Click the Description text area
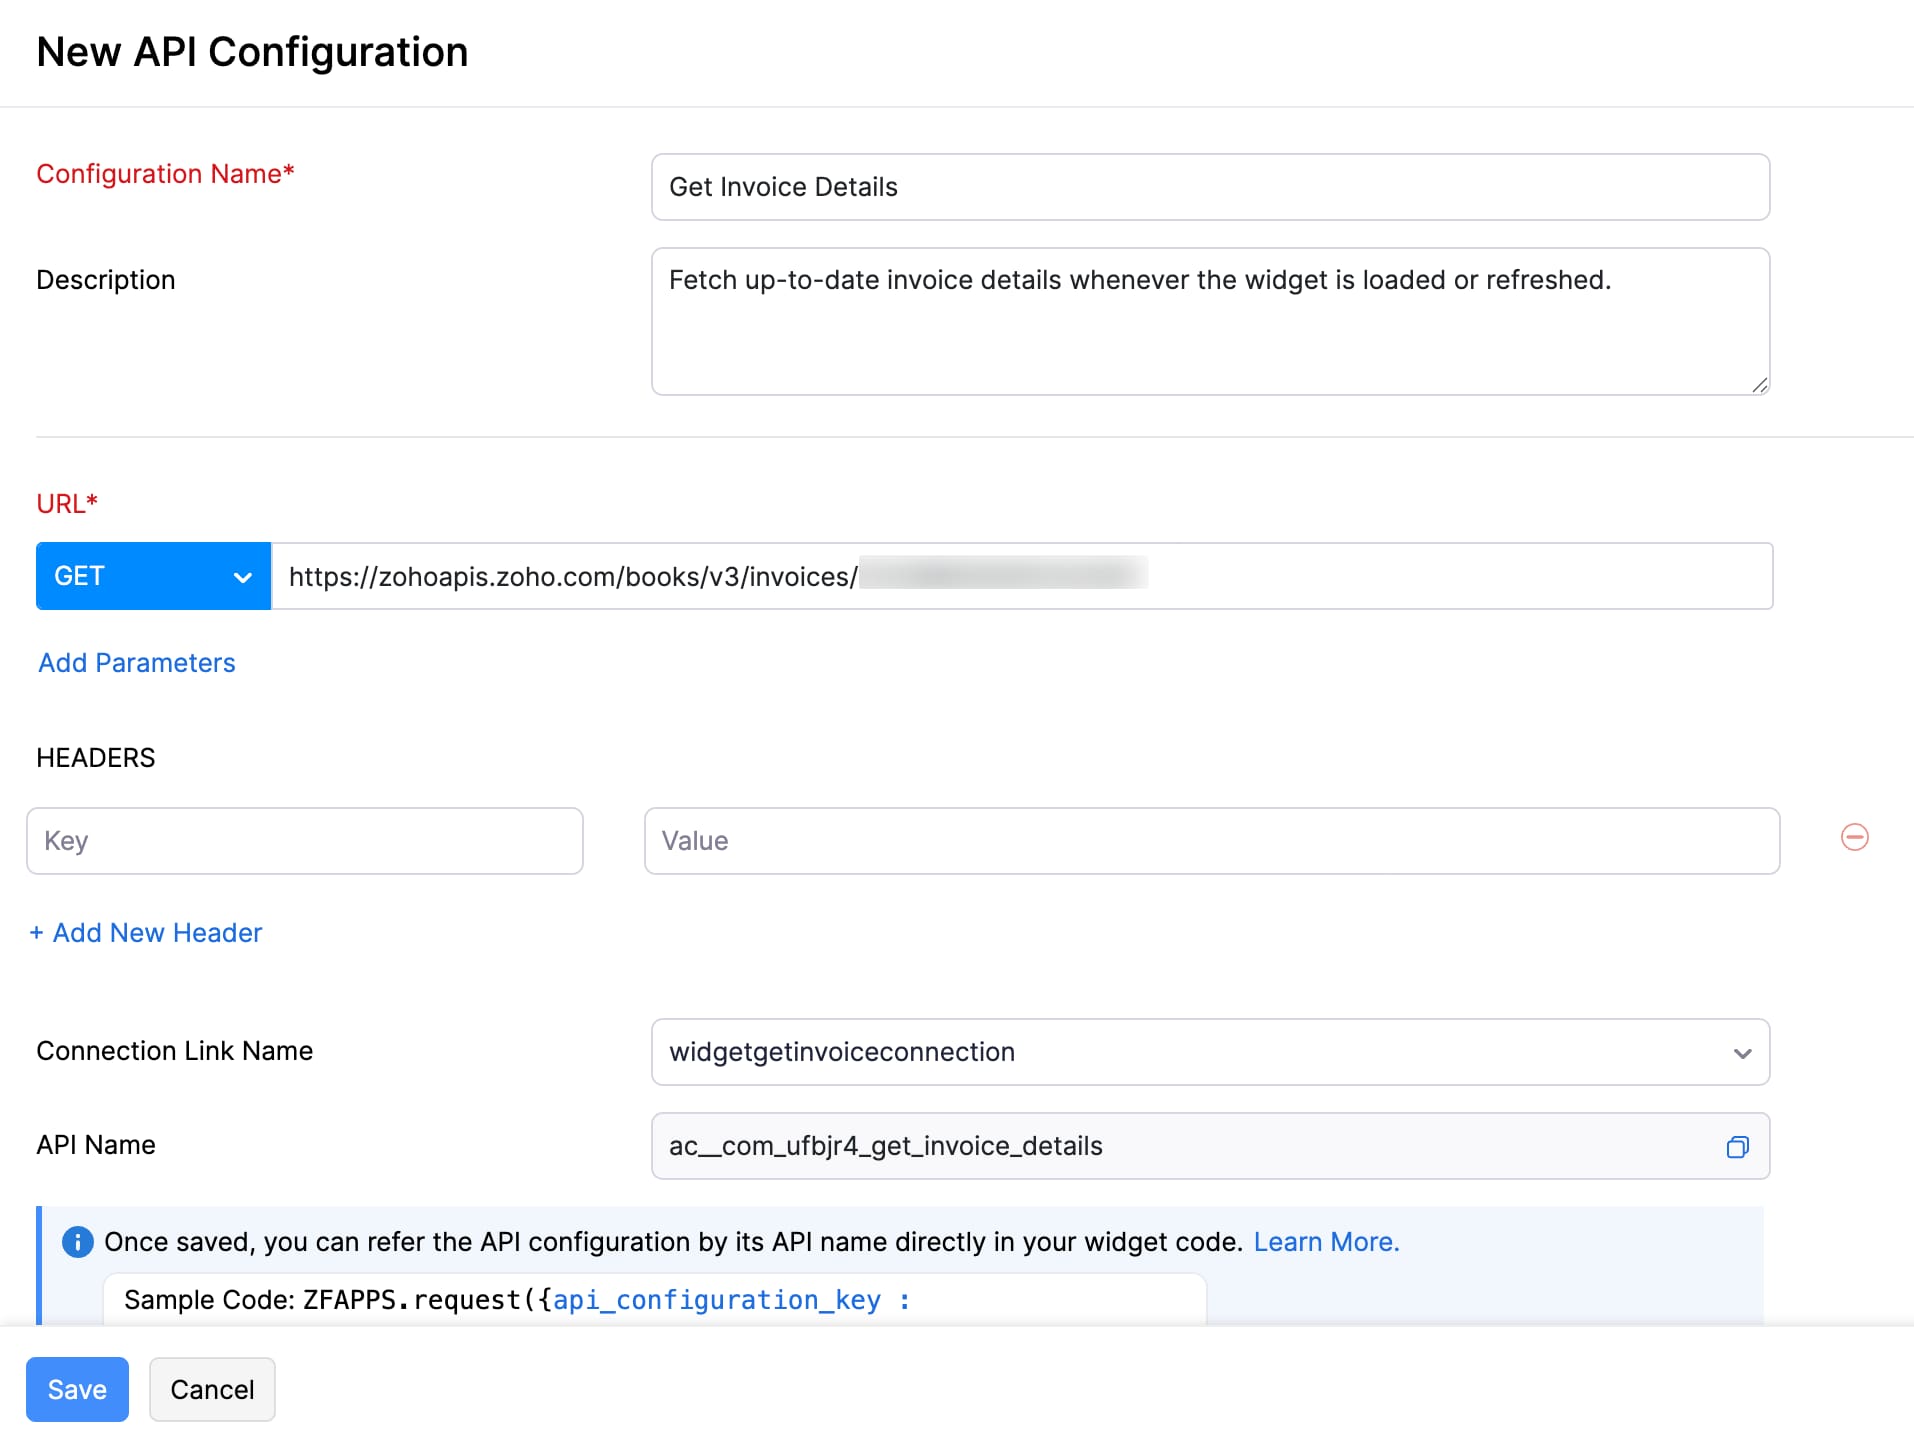The width and height of the screenshot is (1914, 1450). (1209, 320)
